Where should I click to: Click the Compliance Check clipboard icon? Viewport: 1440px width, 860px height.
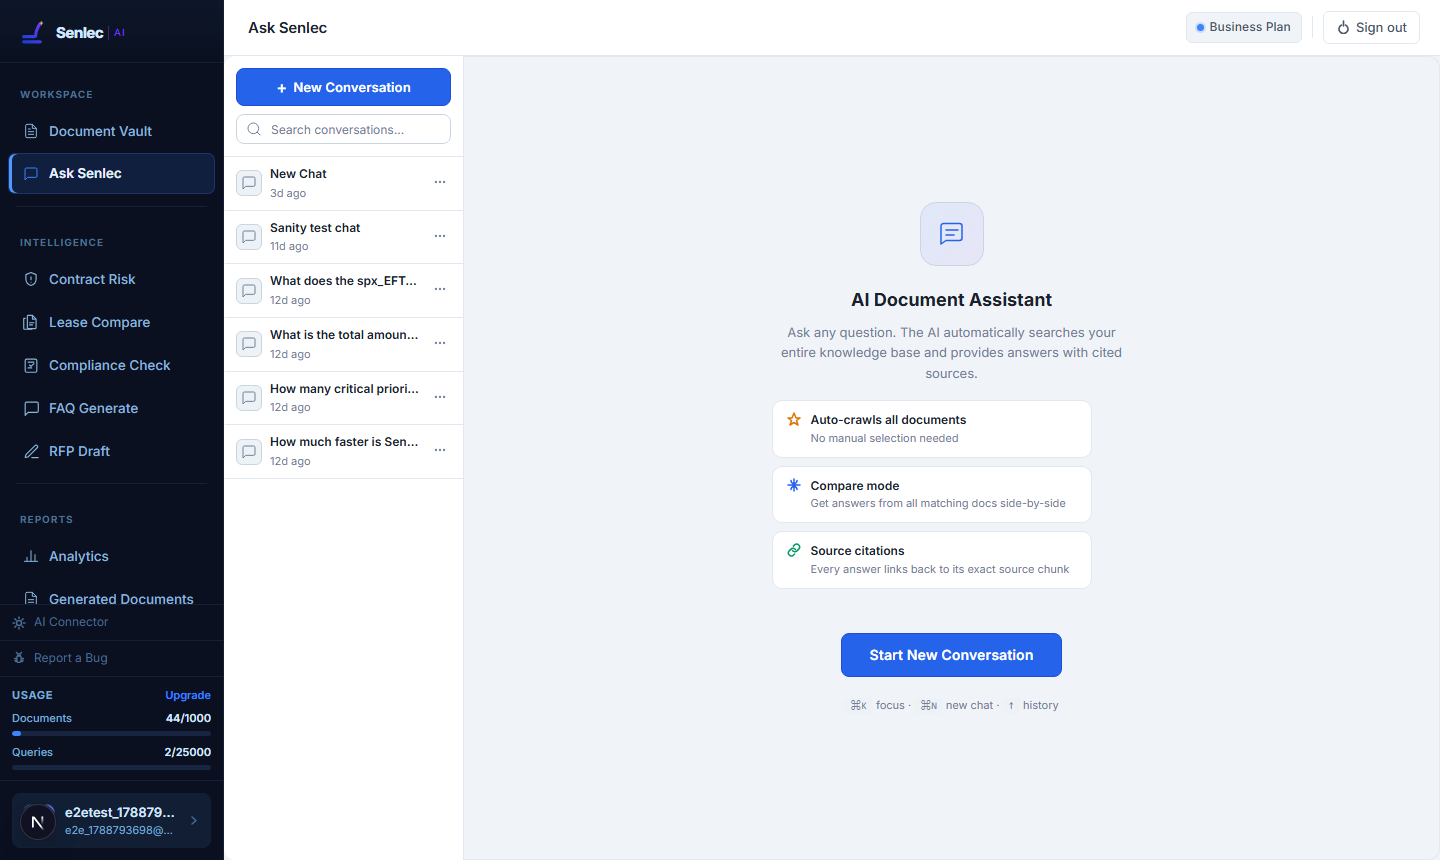click(x=31, y=365)
